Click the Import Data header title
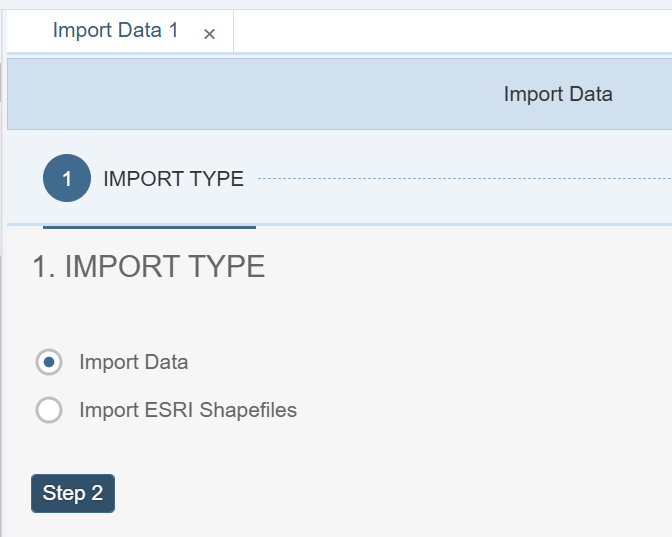 [557, 95]
